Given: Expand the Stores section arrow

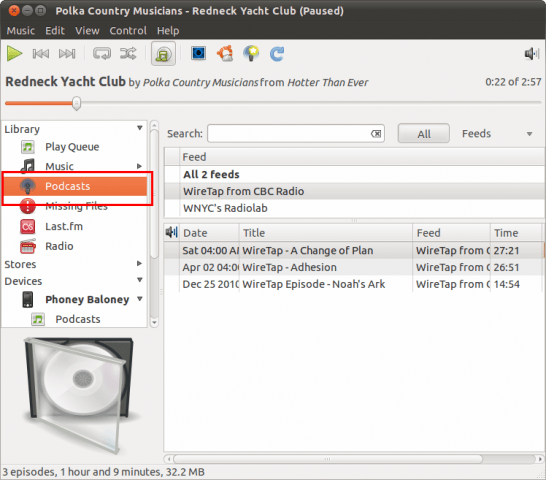Looking at the screenshot, I should click(x=139, y=263).
